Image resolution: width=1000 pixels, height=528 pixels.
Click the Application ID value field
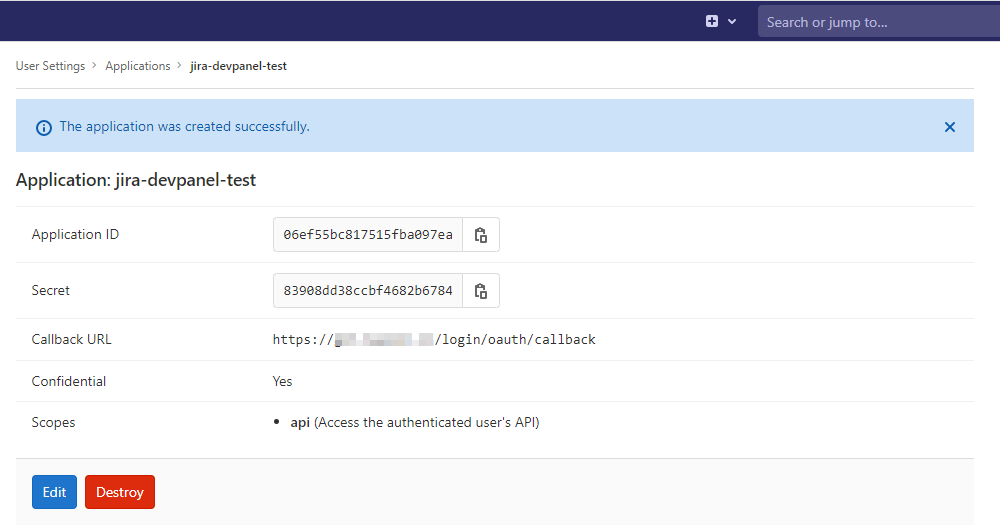pos(368,235)
